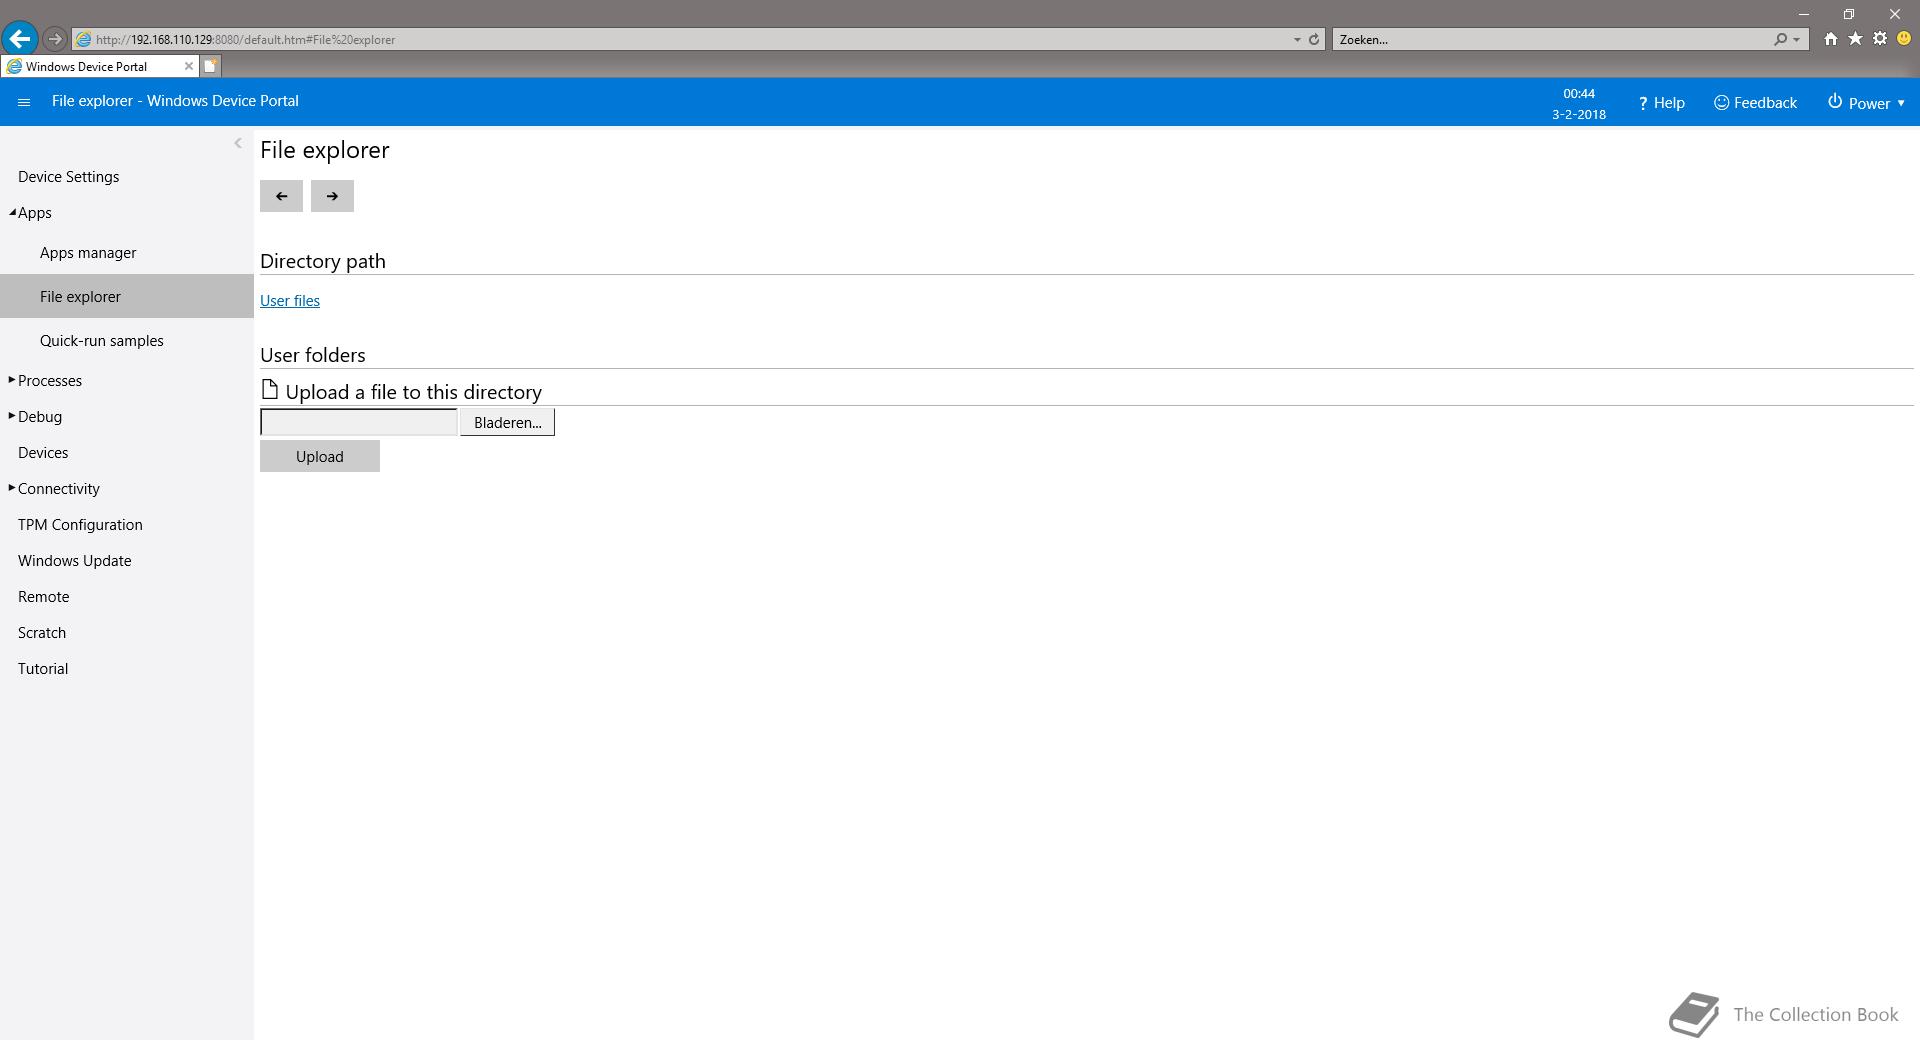Click the file path input field

coord(359,422)
